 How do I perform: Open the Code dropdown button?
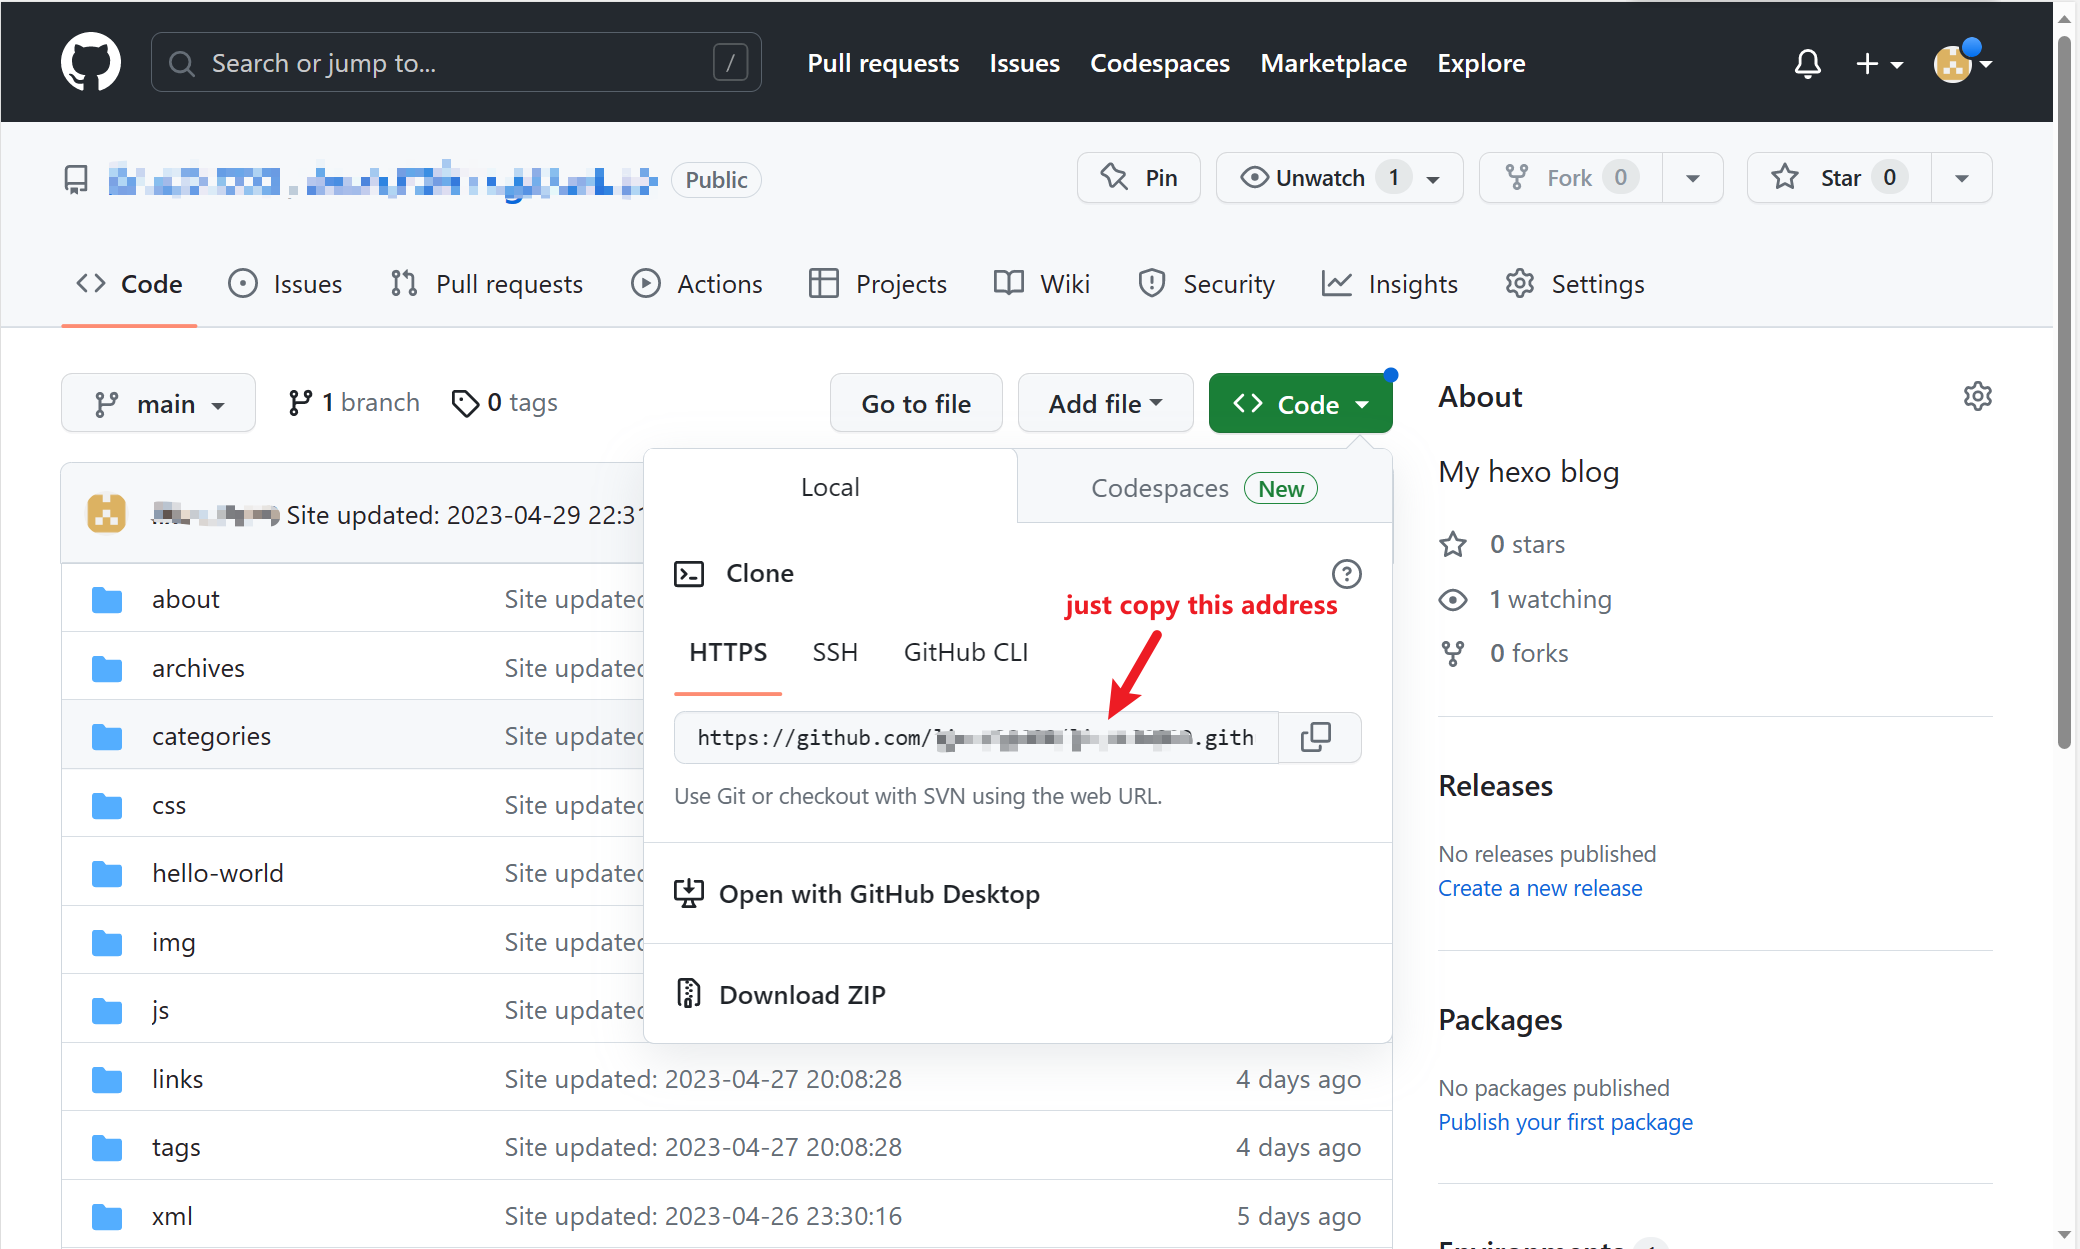pos(1300,403)
